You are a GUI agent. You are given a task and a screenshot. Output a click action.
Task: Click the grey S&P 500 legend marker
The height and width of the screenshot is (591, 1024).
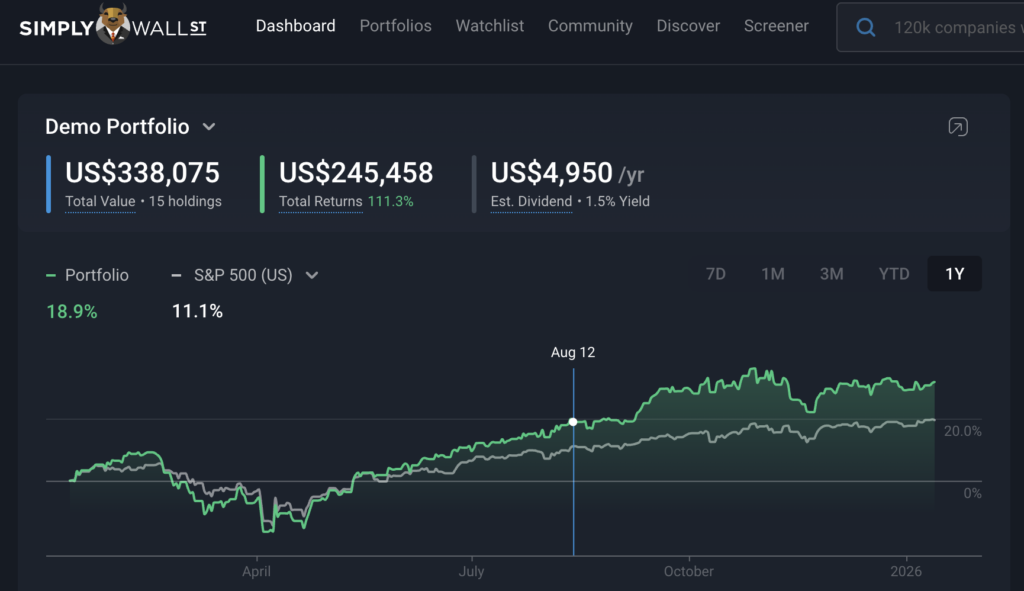(x=175, y=274)
